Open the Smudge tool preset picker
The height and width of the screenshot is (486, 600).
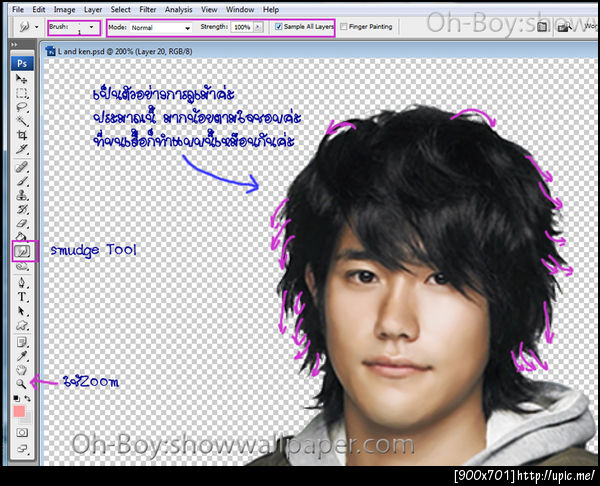click(x=29, y=27)
